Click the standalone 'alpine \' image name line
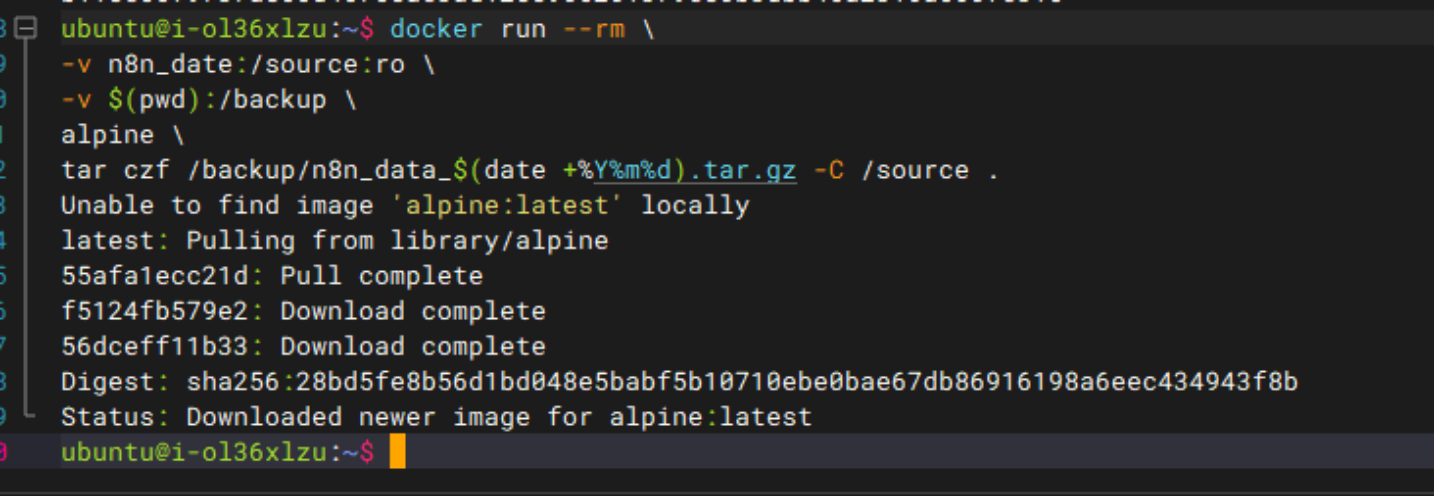The height and width of the screenshot is (496, 1435). (x=123, y=135)
